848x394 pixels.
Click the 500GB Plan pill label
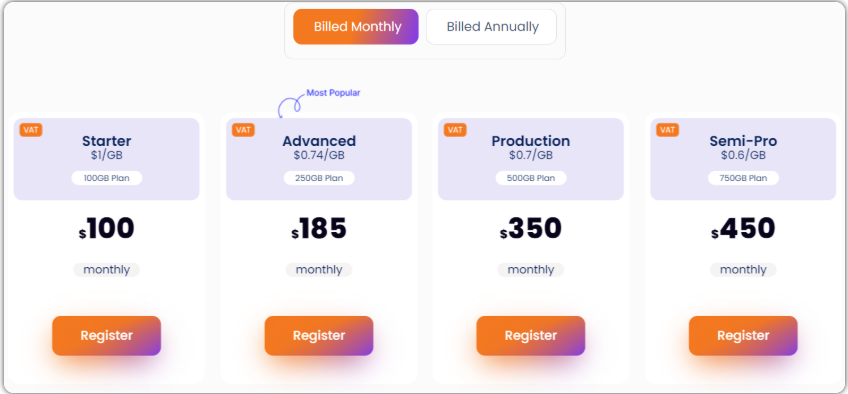pyautogui.click(x=531, y=178)
